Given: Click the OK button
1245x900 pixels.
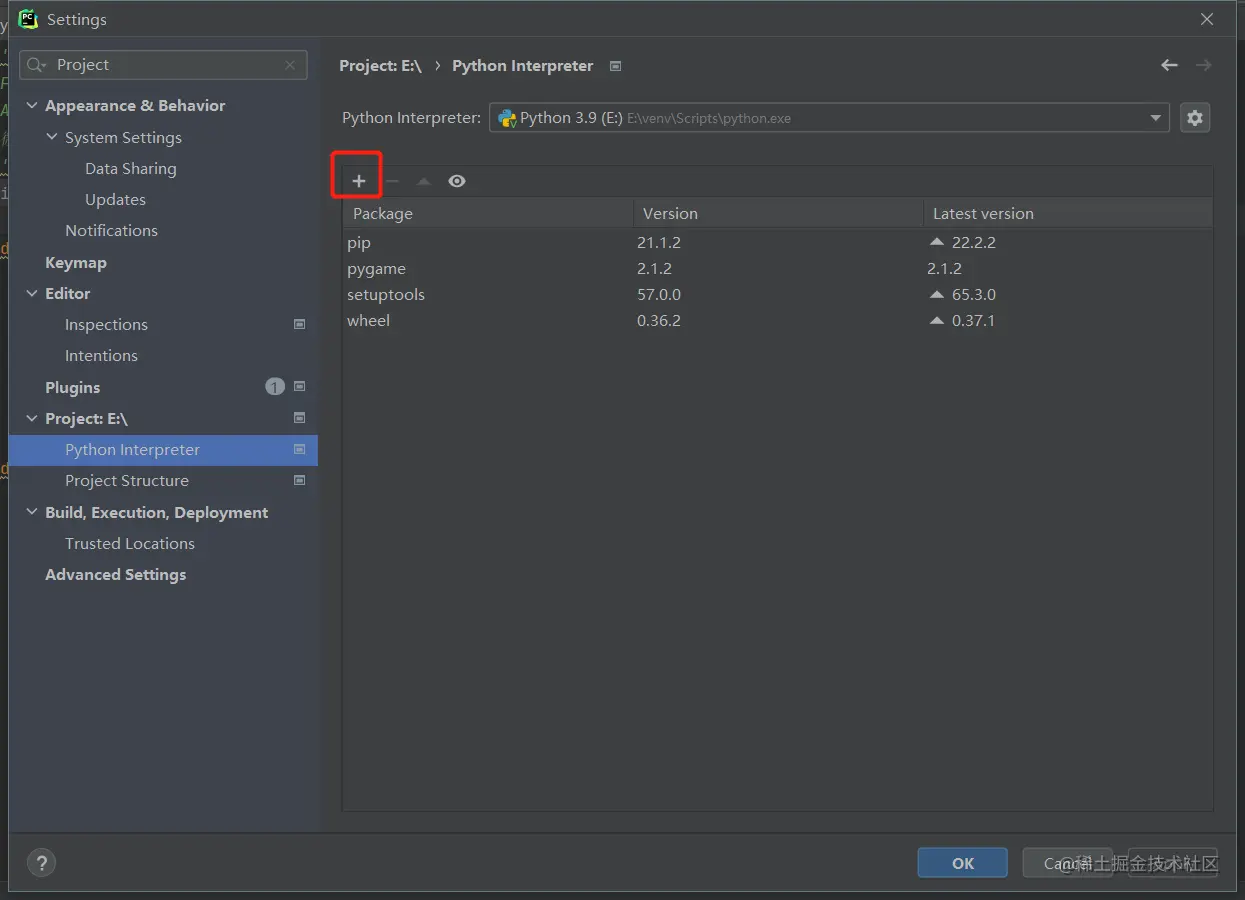Looking at the screenshot, I should pyautogui.click(x=963, y=863).
